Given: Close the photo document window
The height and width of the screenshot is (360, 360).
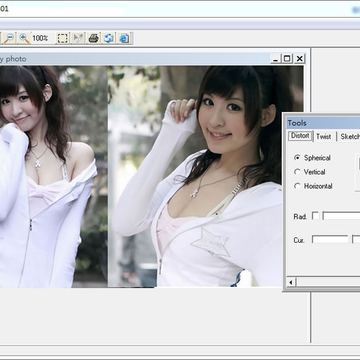Looking at the screenshot, I should [x=300, y=59].
